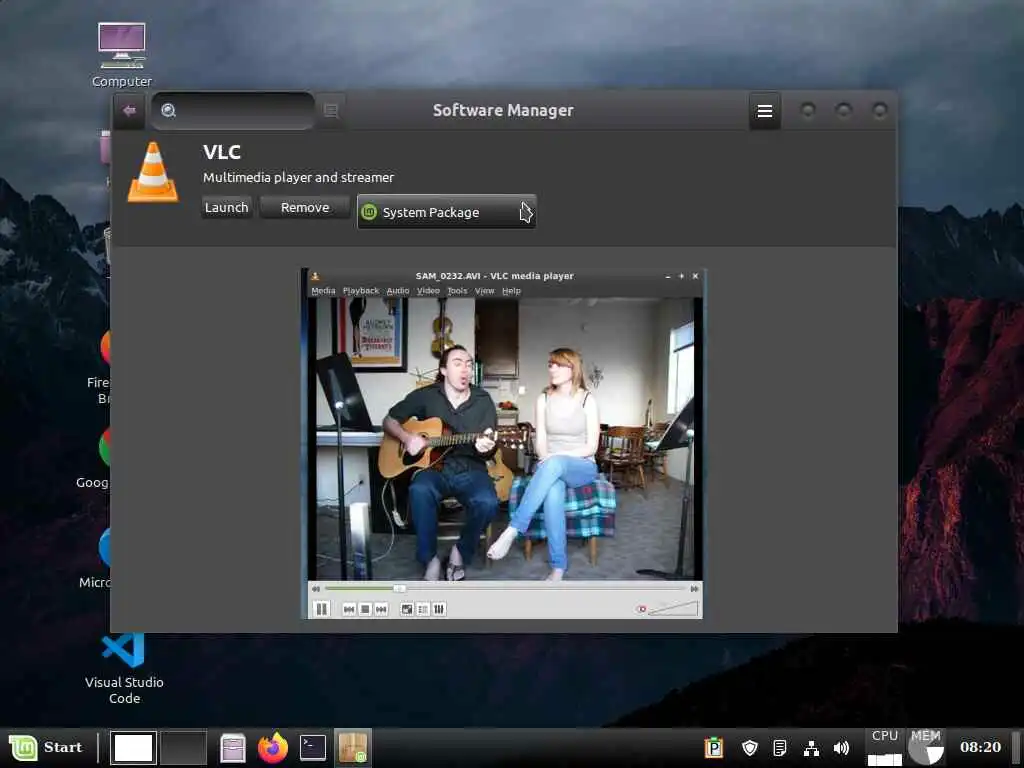The image size is (1024, 768).
Task: Open the Mint Start menu
Action: (46, 747)
